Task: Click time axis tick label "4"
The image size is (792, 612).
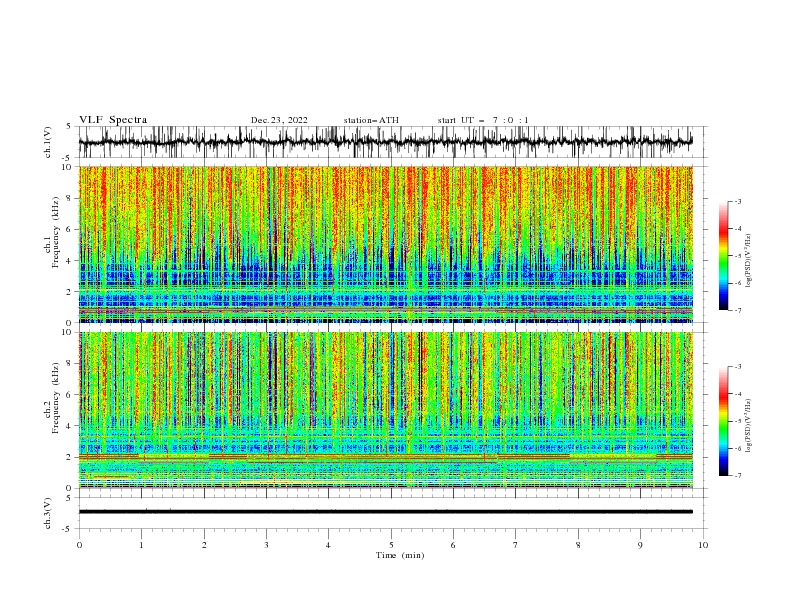Action: pos(328,545)
